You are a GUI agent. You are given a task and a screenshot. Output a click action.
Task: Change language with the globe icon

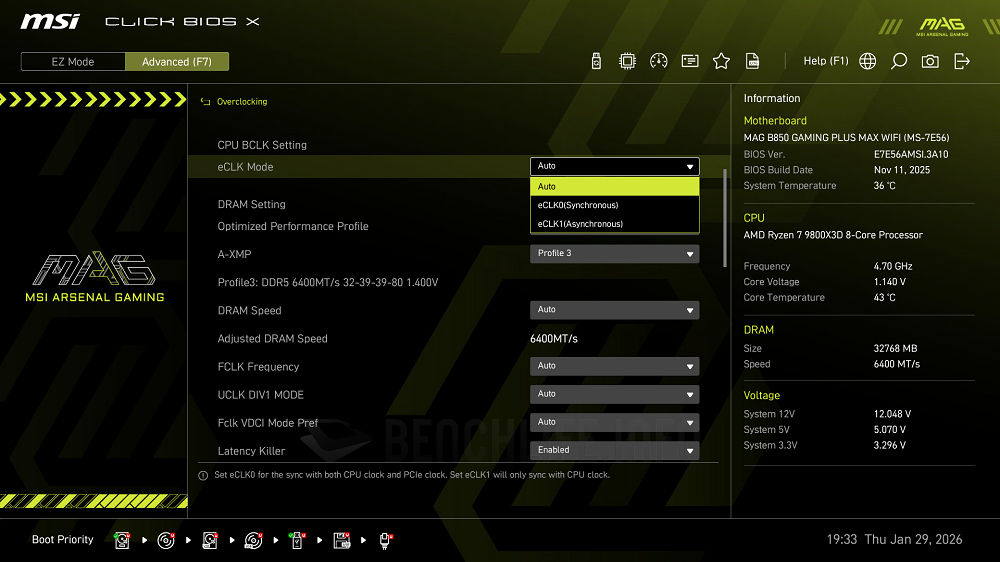pyautogui.click(x=867, y=61)
